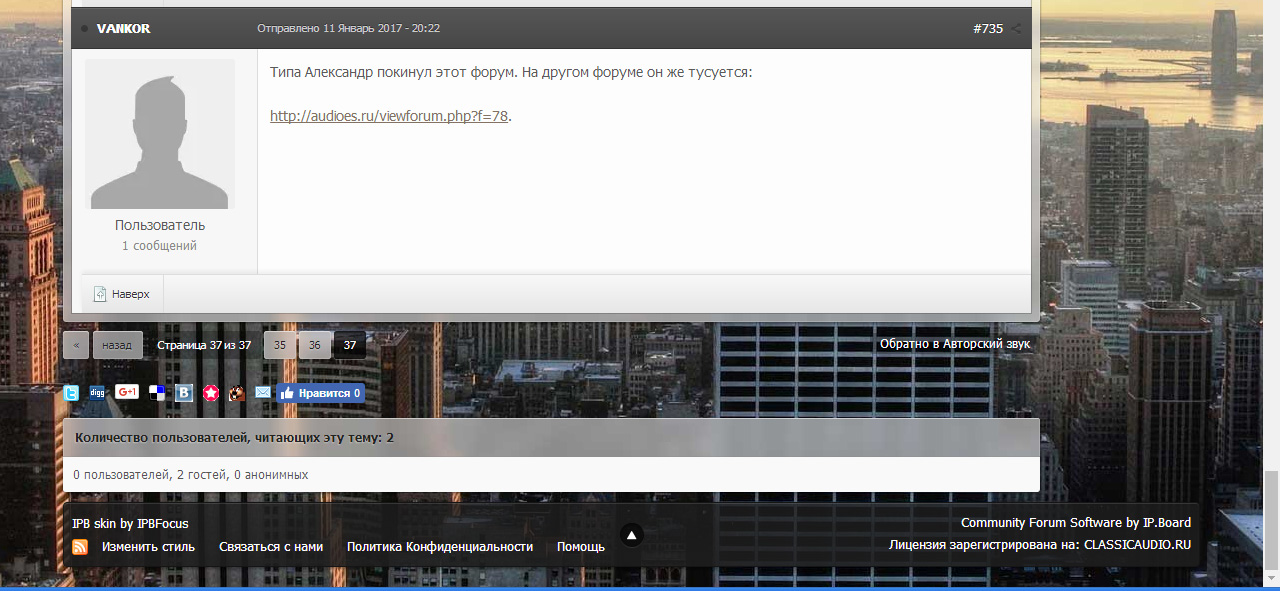
Task: Open the Изменить стиль style selector
Action: coord(148,547)
